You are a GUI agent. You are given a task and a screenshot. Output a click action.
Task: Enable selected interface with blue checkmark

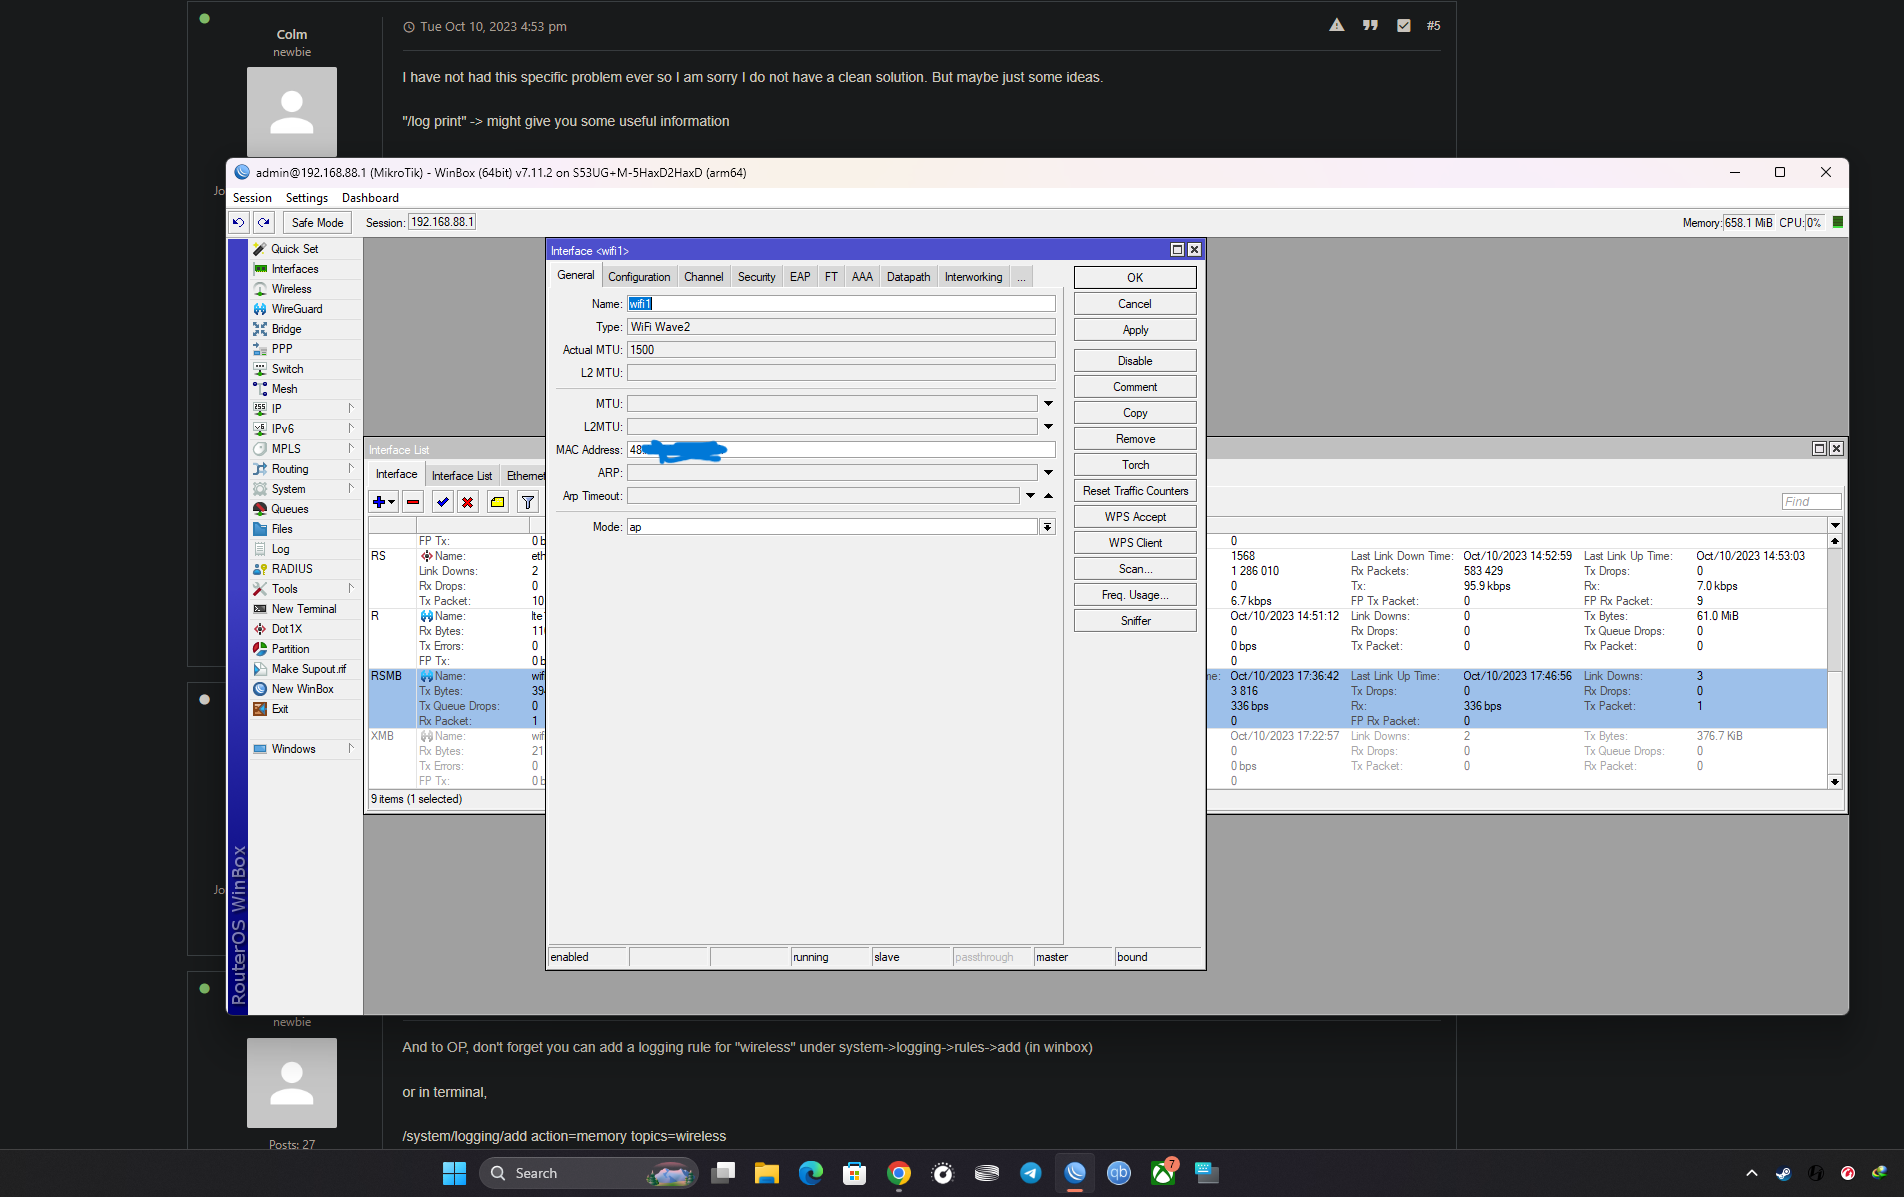pyautogui.click(x=442, y=502)
